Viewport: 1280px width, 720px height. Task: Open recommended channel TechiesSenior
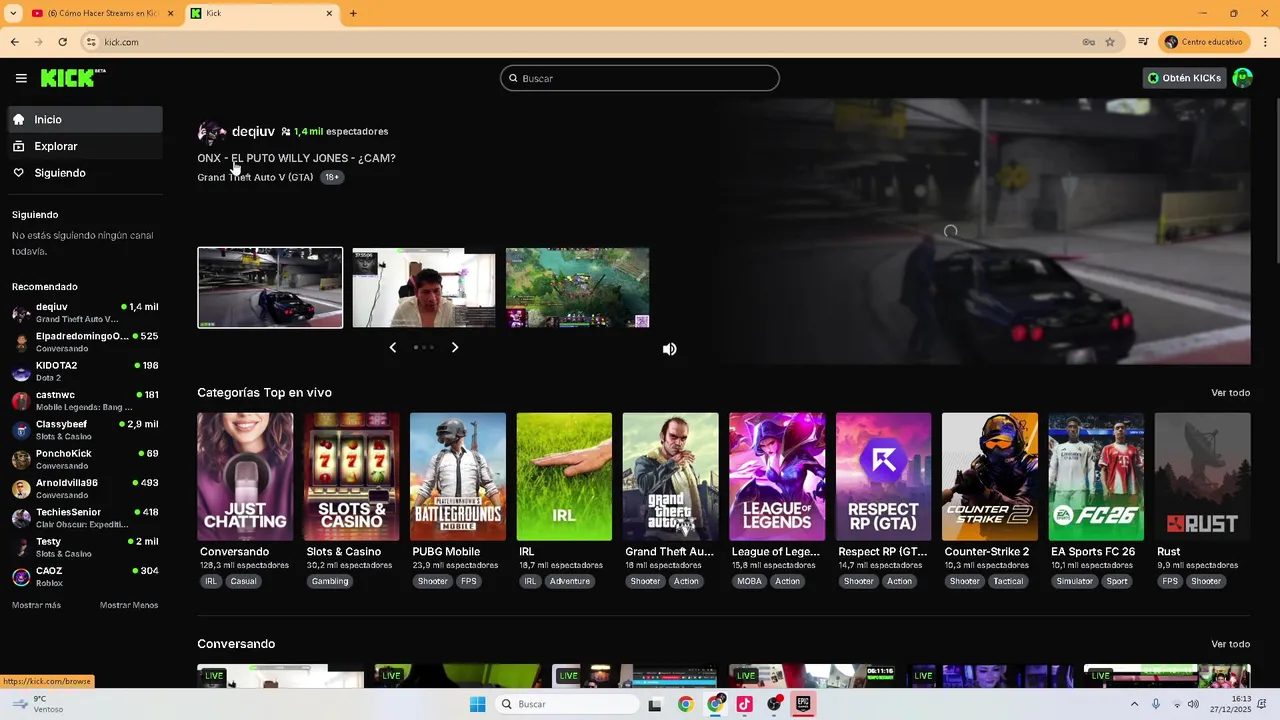click(85, 518)
